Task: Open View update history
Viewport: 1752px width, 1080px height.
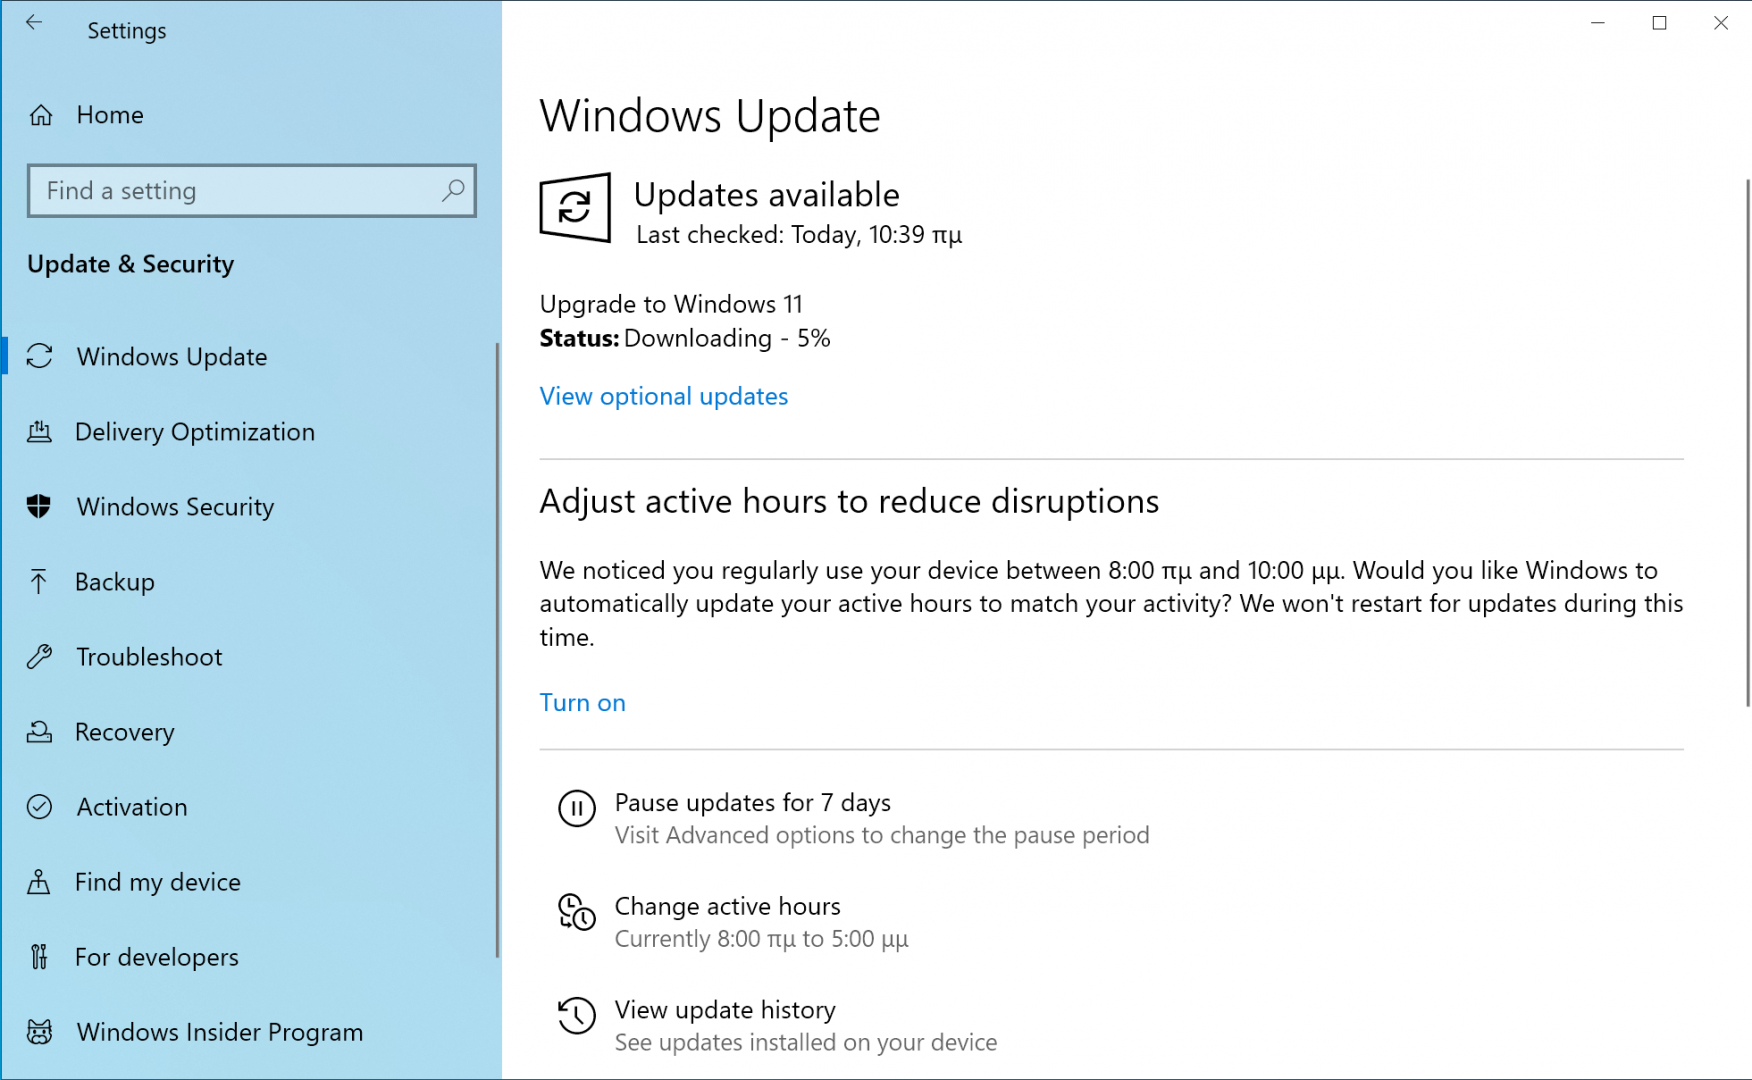Action: tap(725, 1010)
